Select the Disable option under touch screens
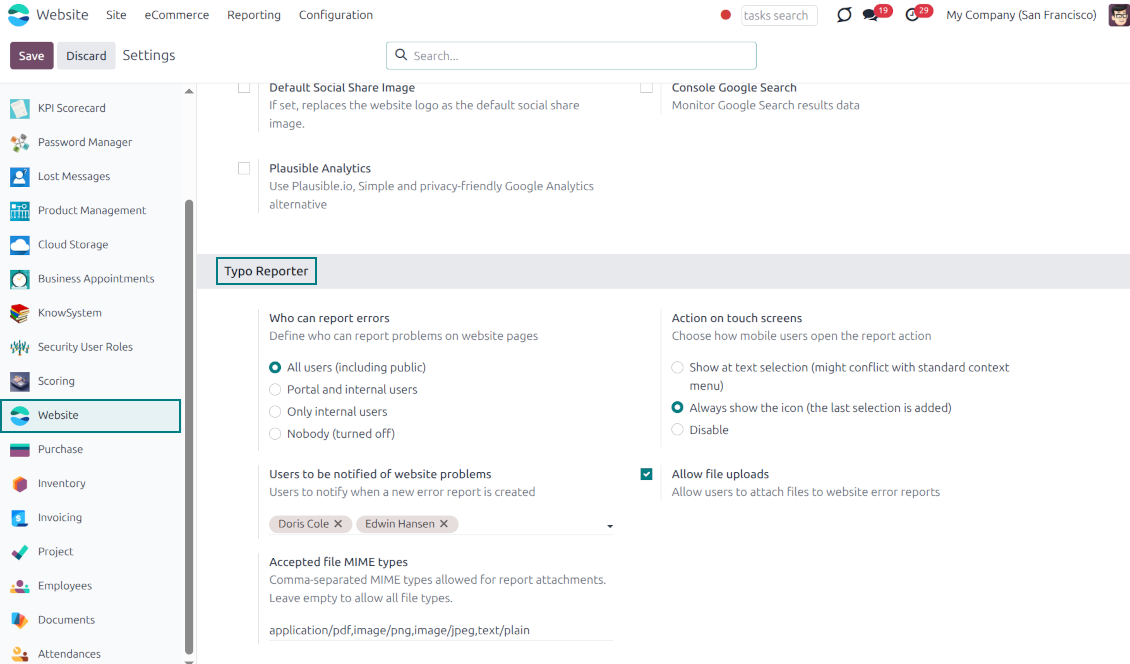 676,430
